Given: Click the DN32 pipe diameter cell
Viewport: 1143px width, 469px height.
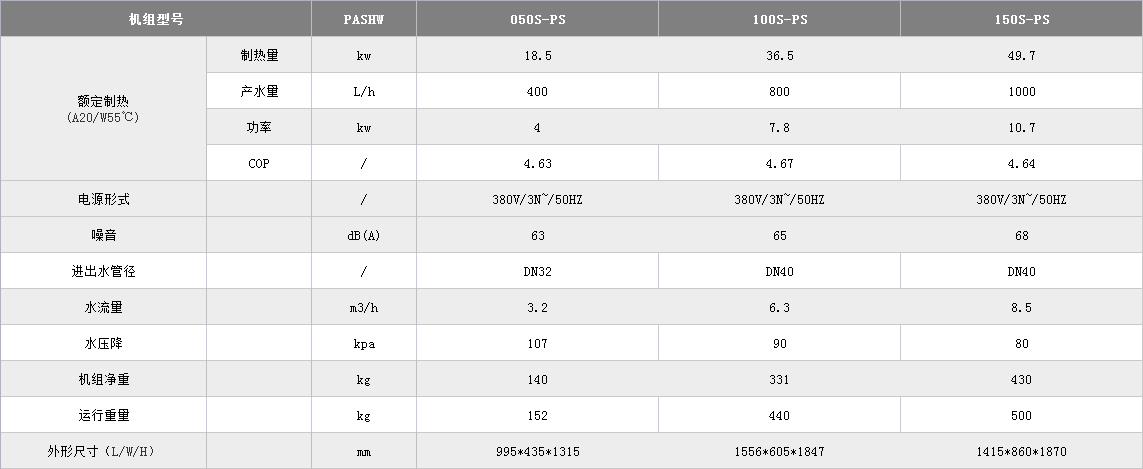Looking at the screenshot, I should pyautogui.click(x=537, y=271).
